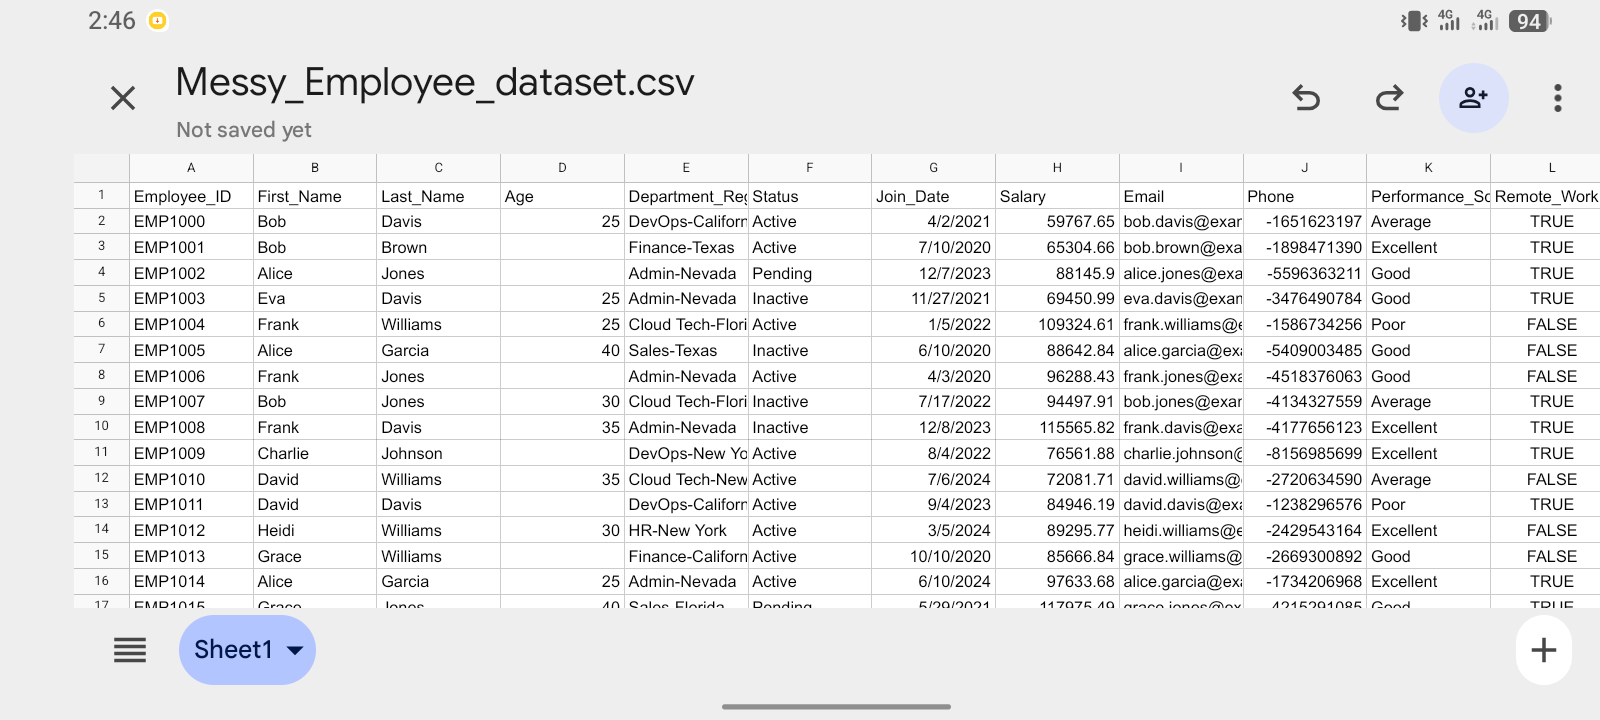1600x720 pixels.
Task: Select row header 5
Action: [101, 298]
